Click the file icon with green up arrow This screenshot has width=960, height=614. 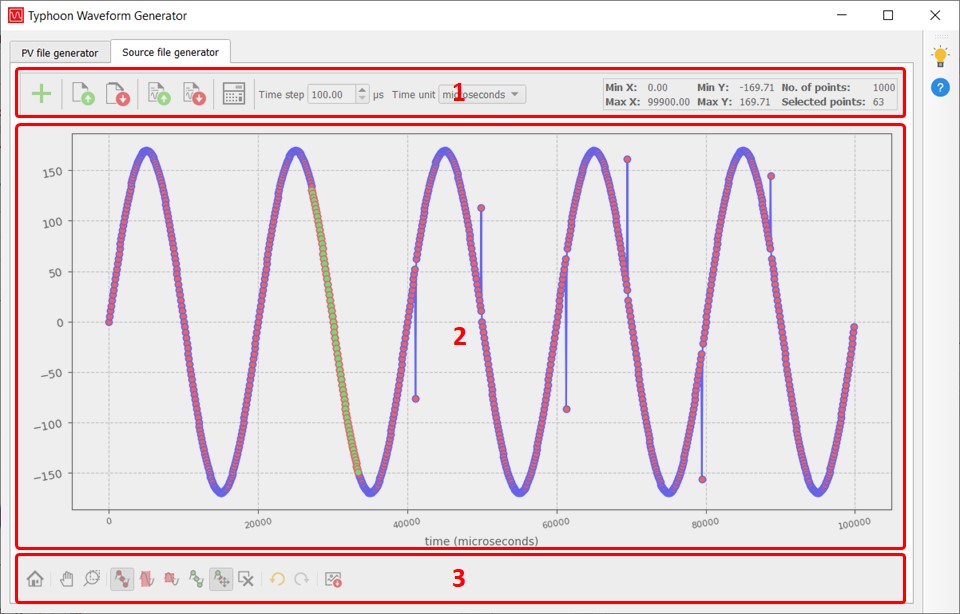pos(85,95)
